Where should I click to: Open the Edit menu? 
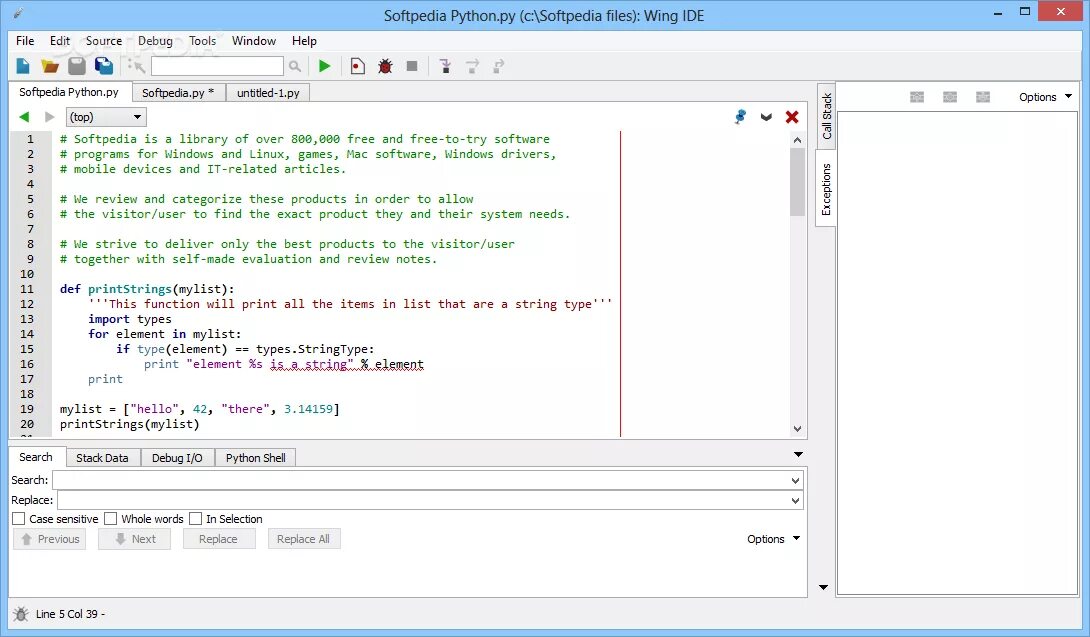60,40
